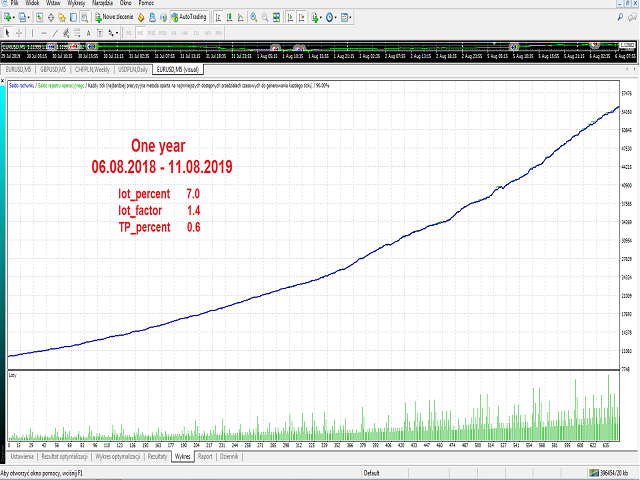Screen dimensions: 640x480
Task: Select the text A tool
Action: tap(89, 33)
